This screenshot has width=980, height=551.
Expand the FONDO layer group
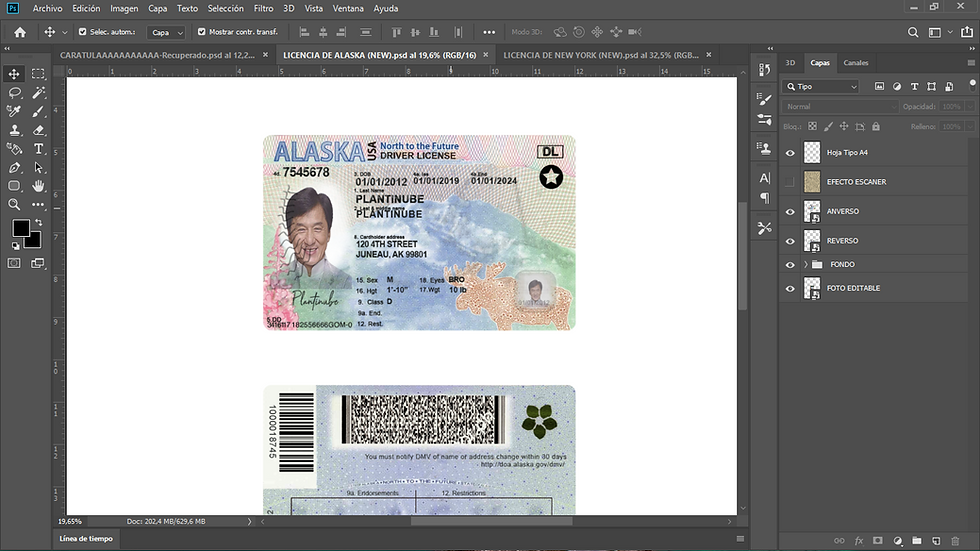[x=805, y=264]
